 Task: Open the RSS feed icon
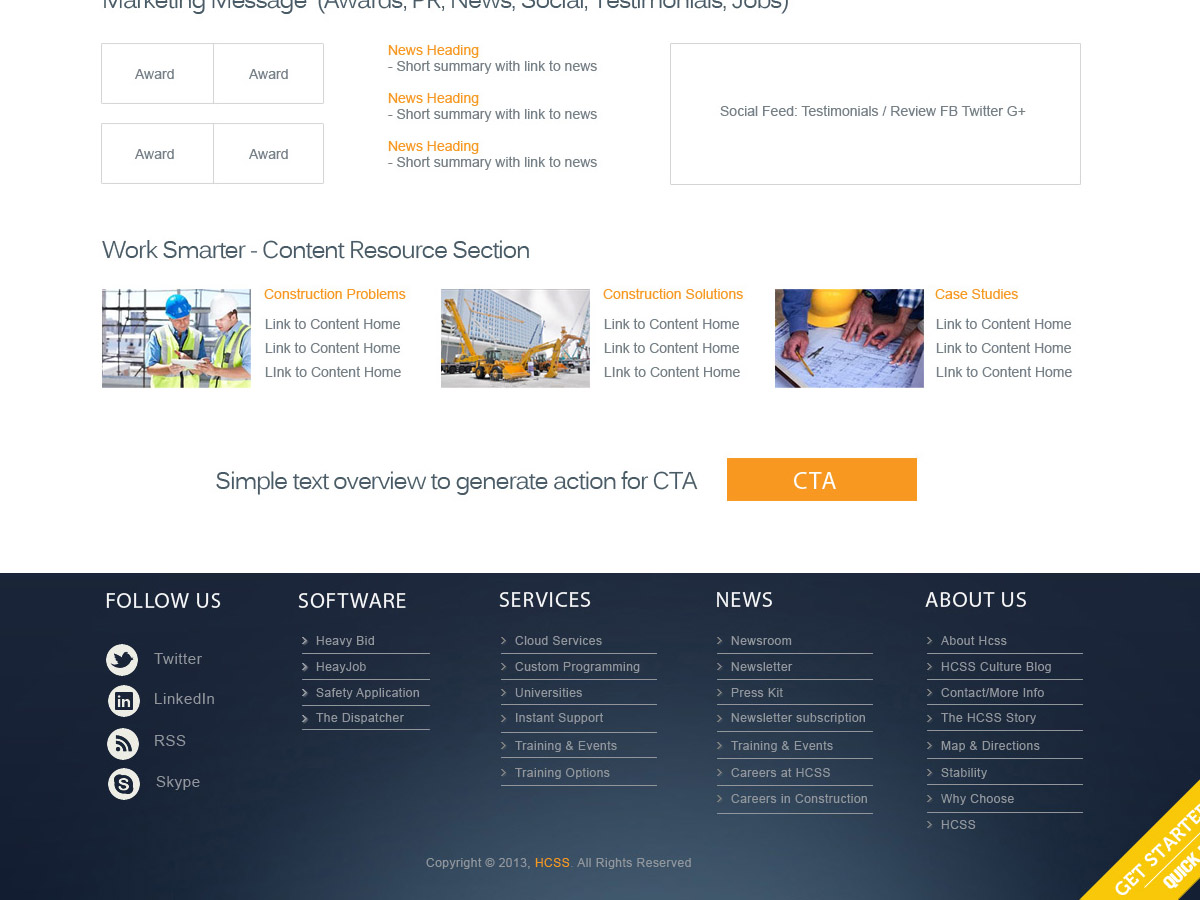(x=123, y=743)
